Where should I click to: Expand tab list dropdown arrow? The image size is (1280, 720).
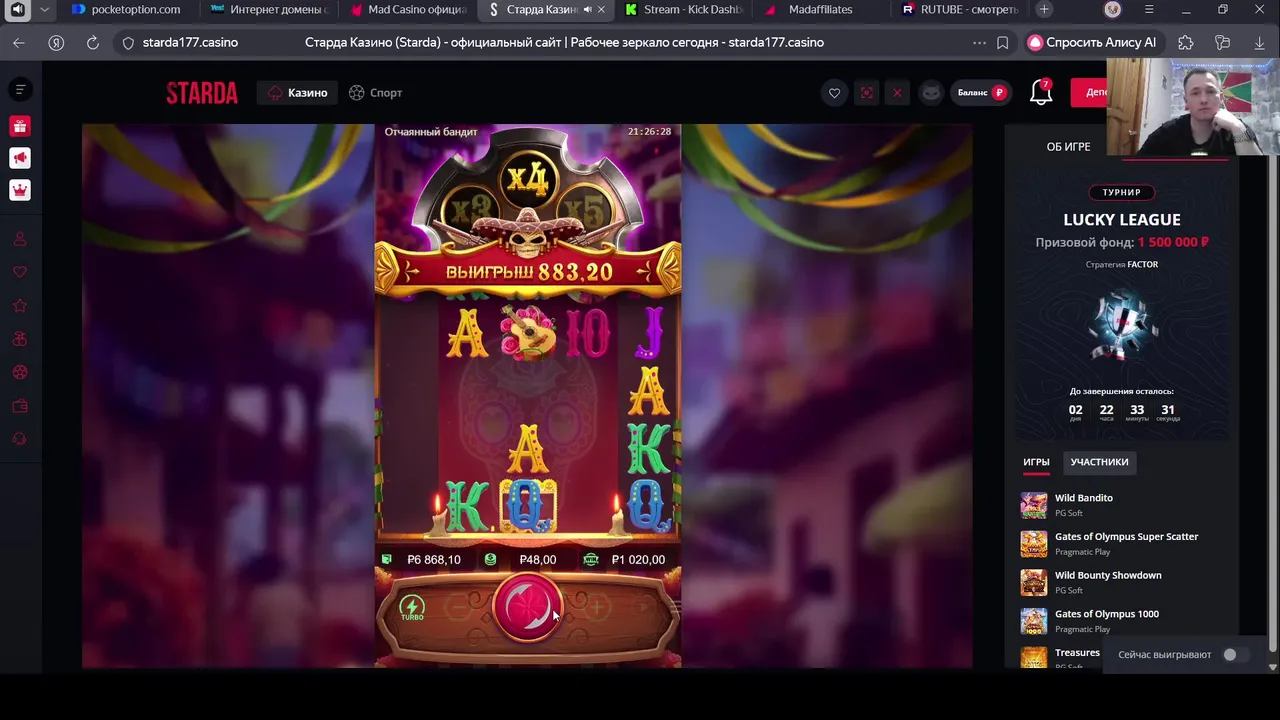tap(44, 10)
